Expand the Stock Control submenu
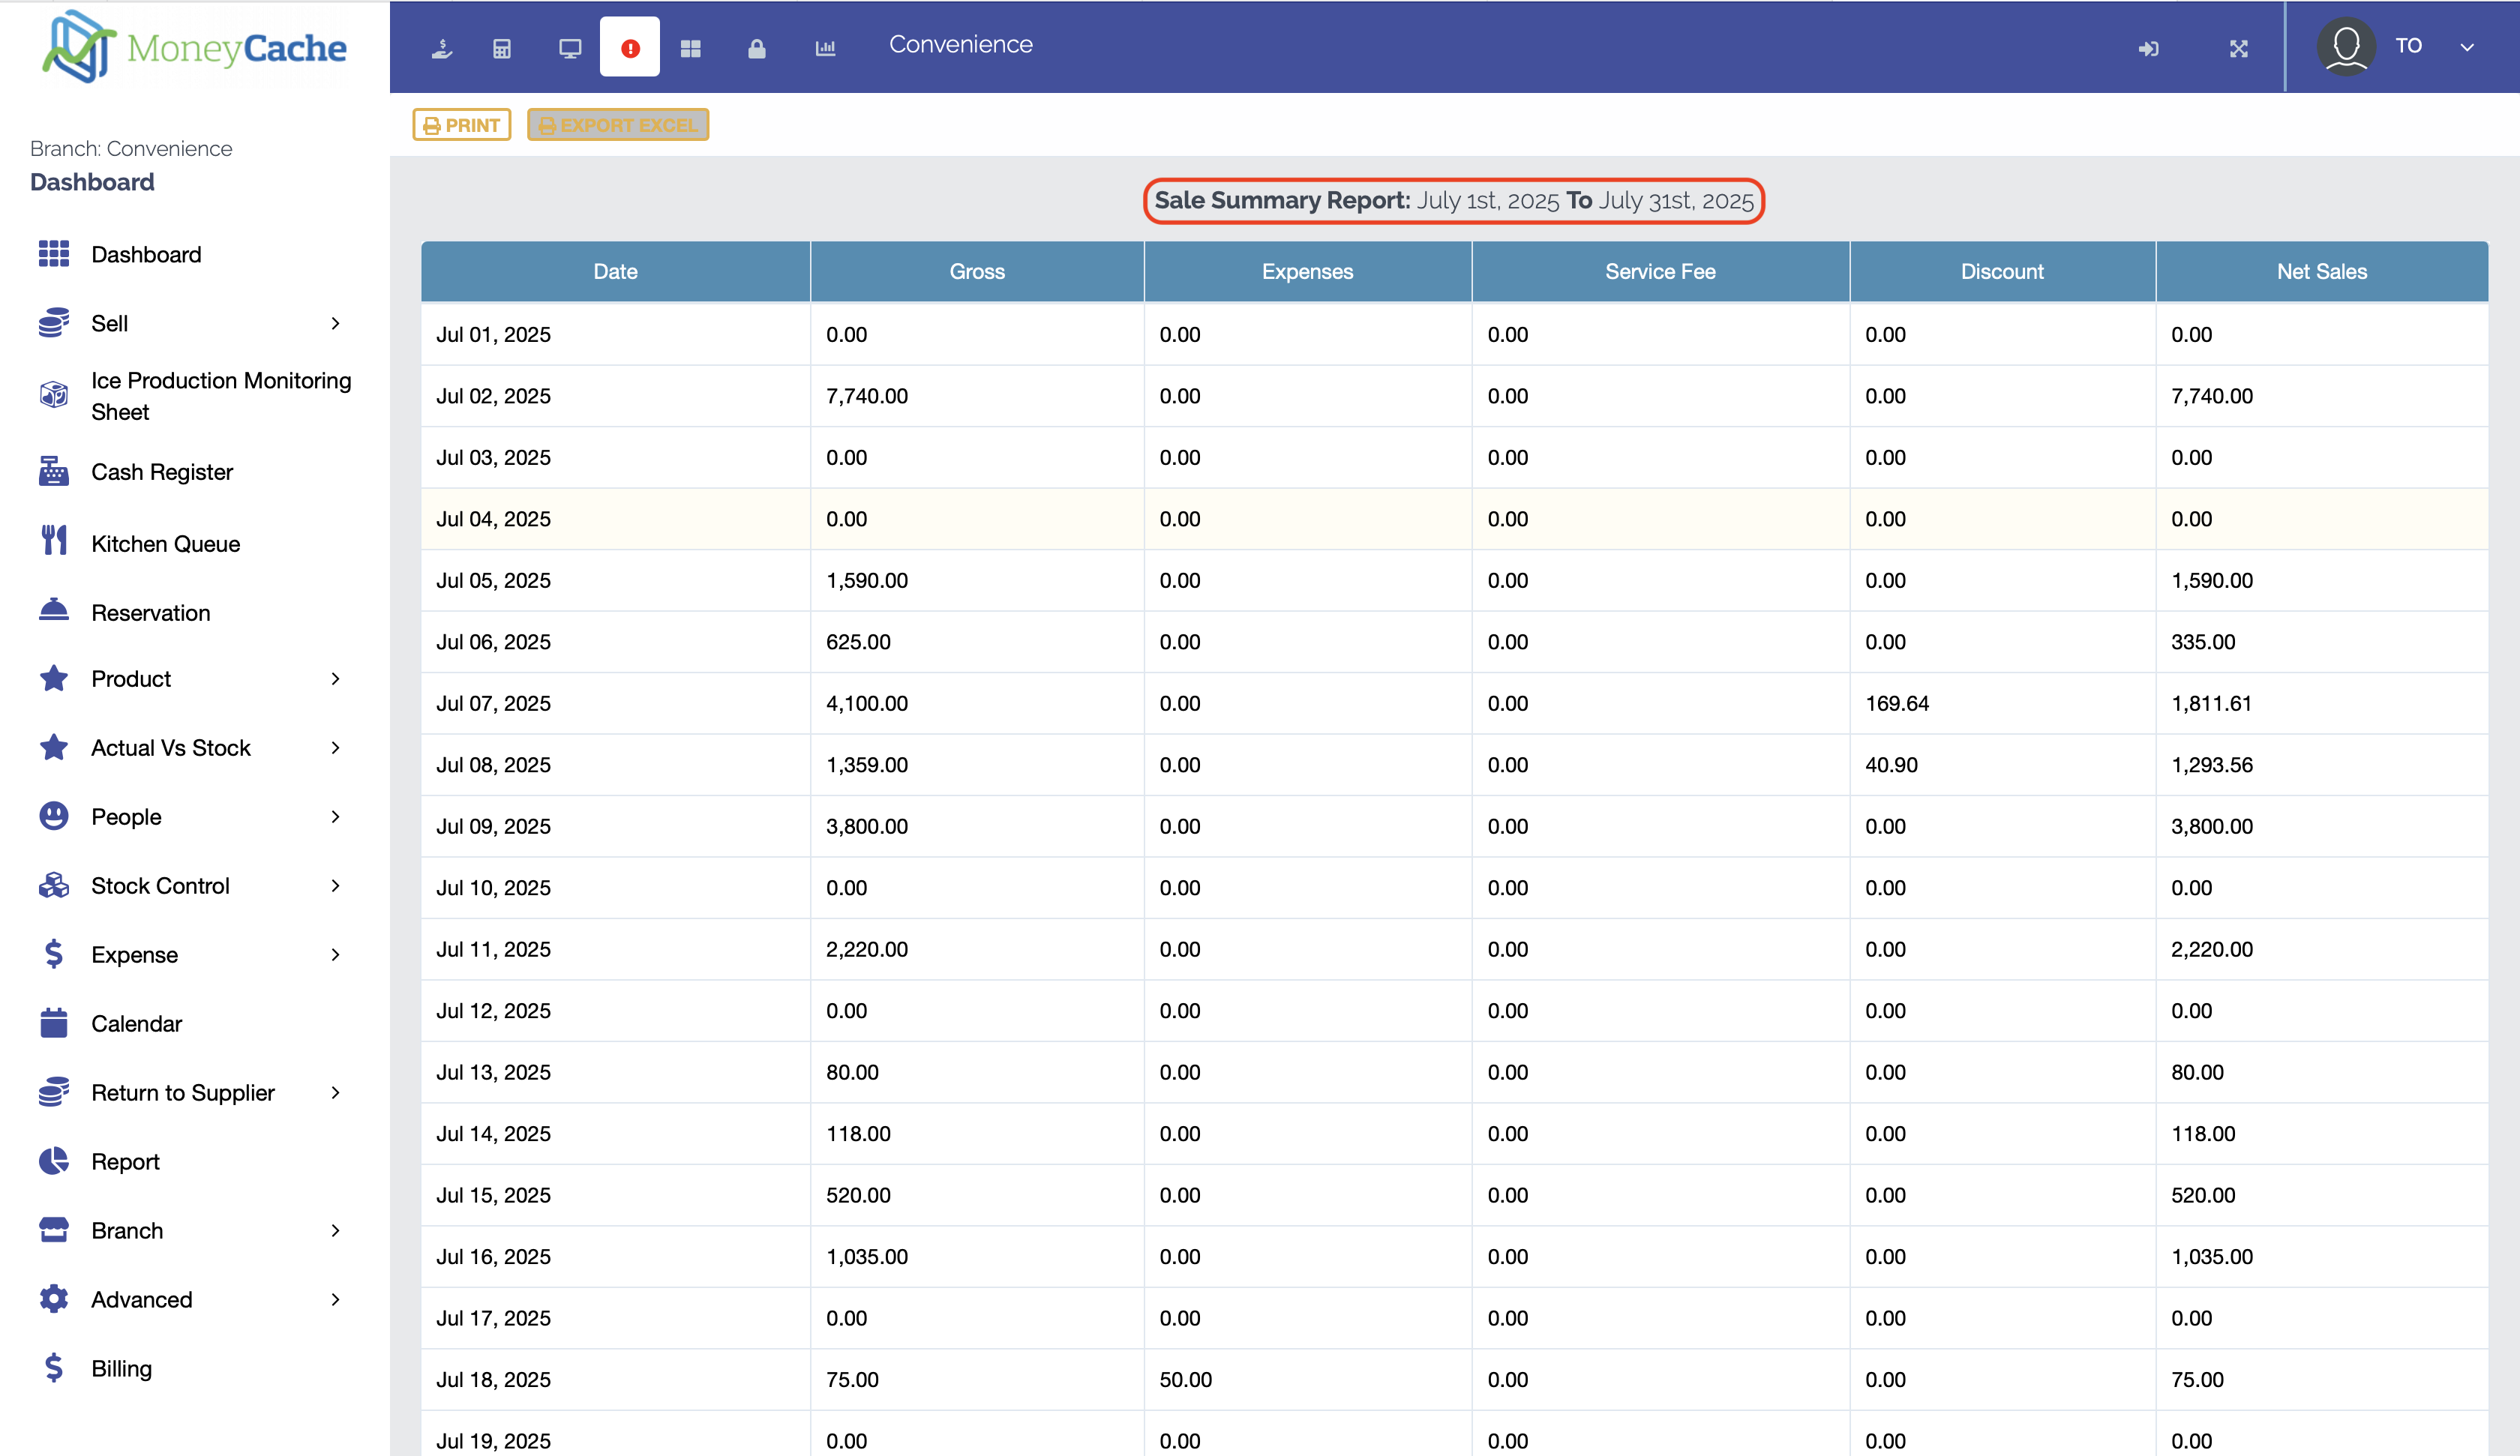The width and height of the screenshot is (2520, 1456). (335, 886)
